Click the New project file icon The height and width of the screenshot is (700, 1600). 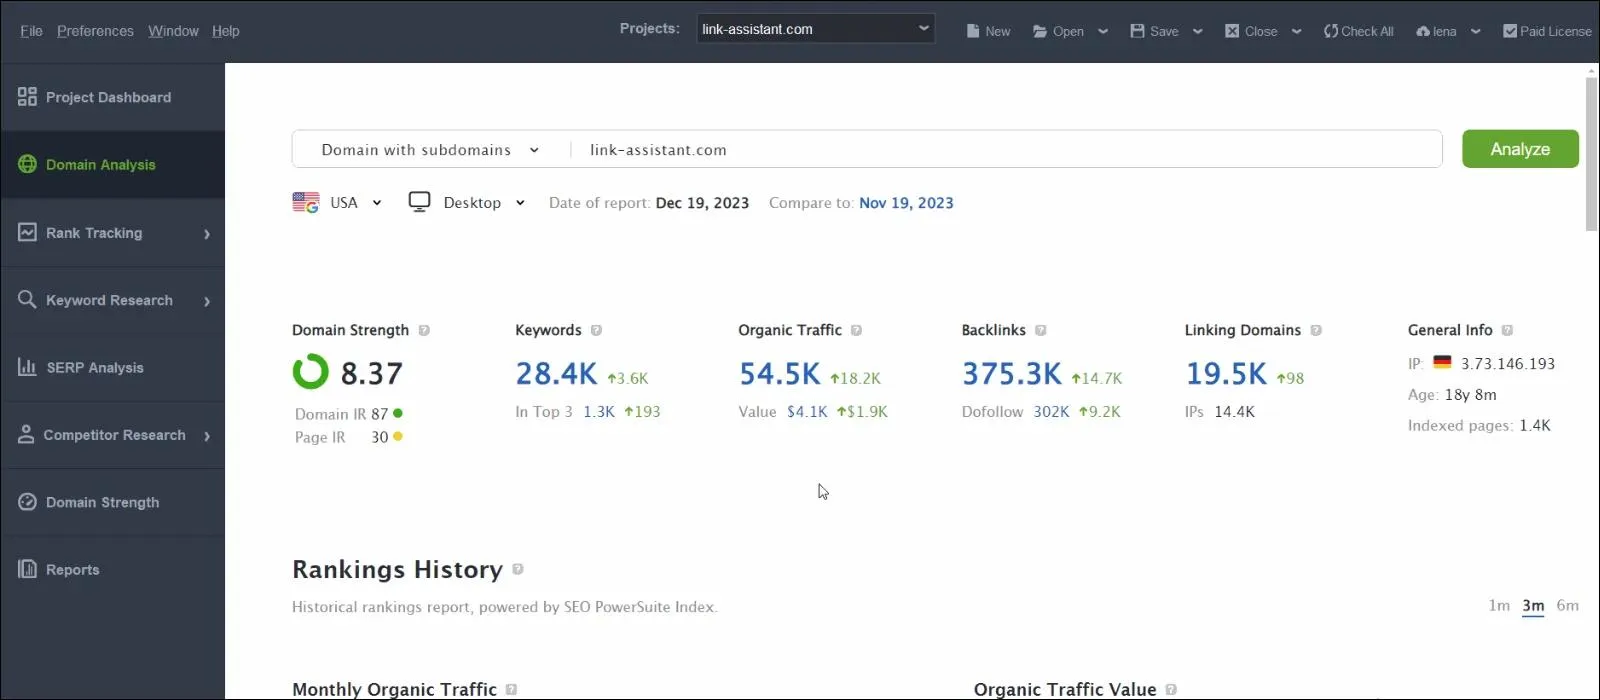tap(973, 31)
